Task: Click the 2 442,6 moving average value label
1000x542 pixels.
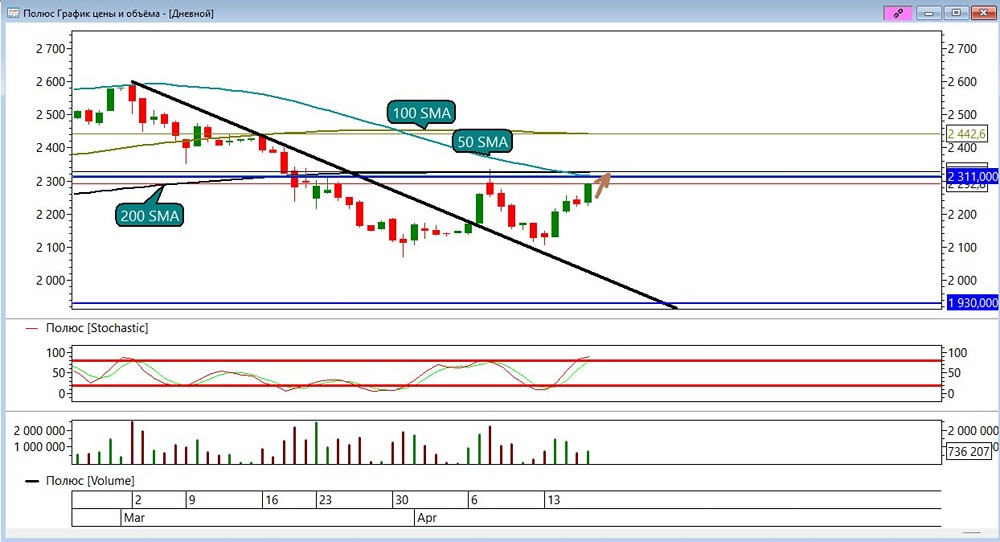Action: (x=967, y=134)
